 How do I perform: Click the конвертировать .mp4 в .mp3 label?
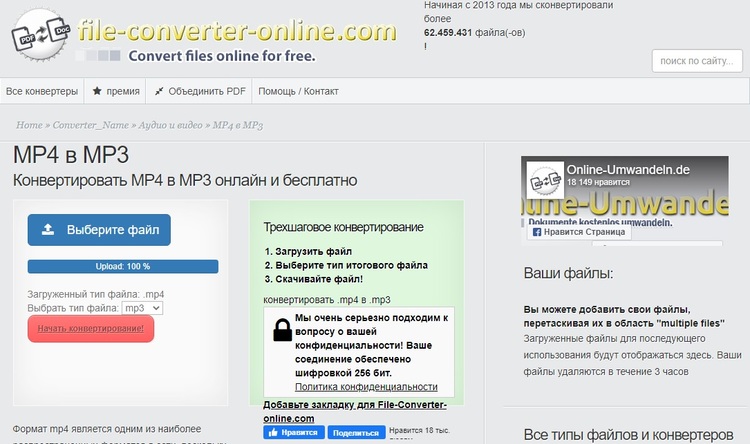pyautogui.click(x=327, y=300)
